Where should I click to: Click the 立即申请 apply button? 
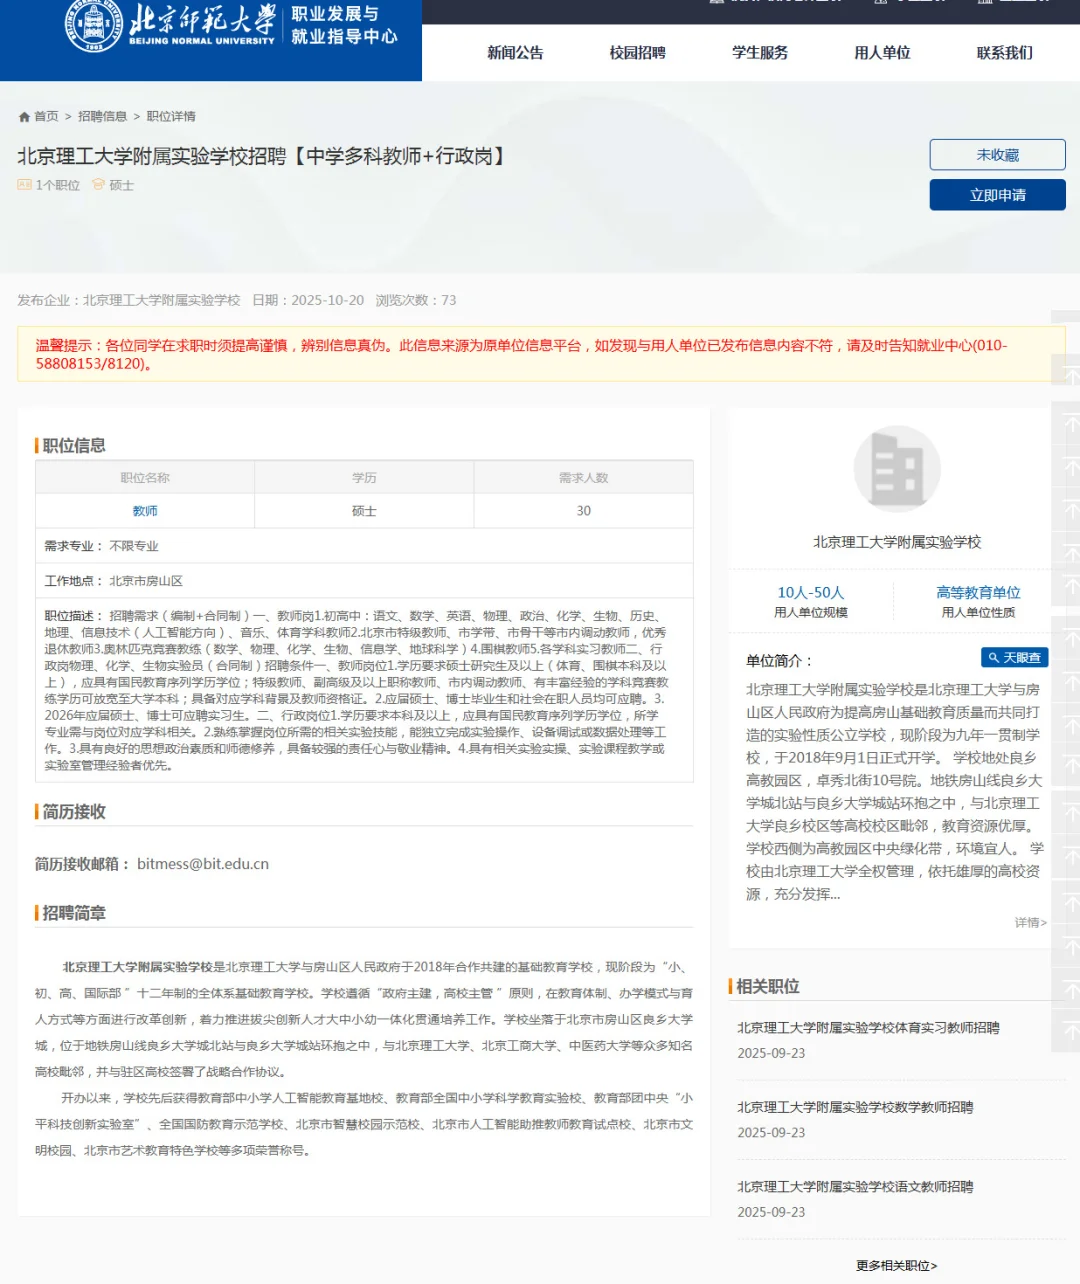coord(997,195)
